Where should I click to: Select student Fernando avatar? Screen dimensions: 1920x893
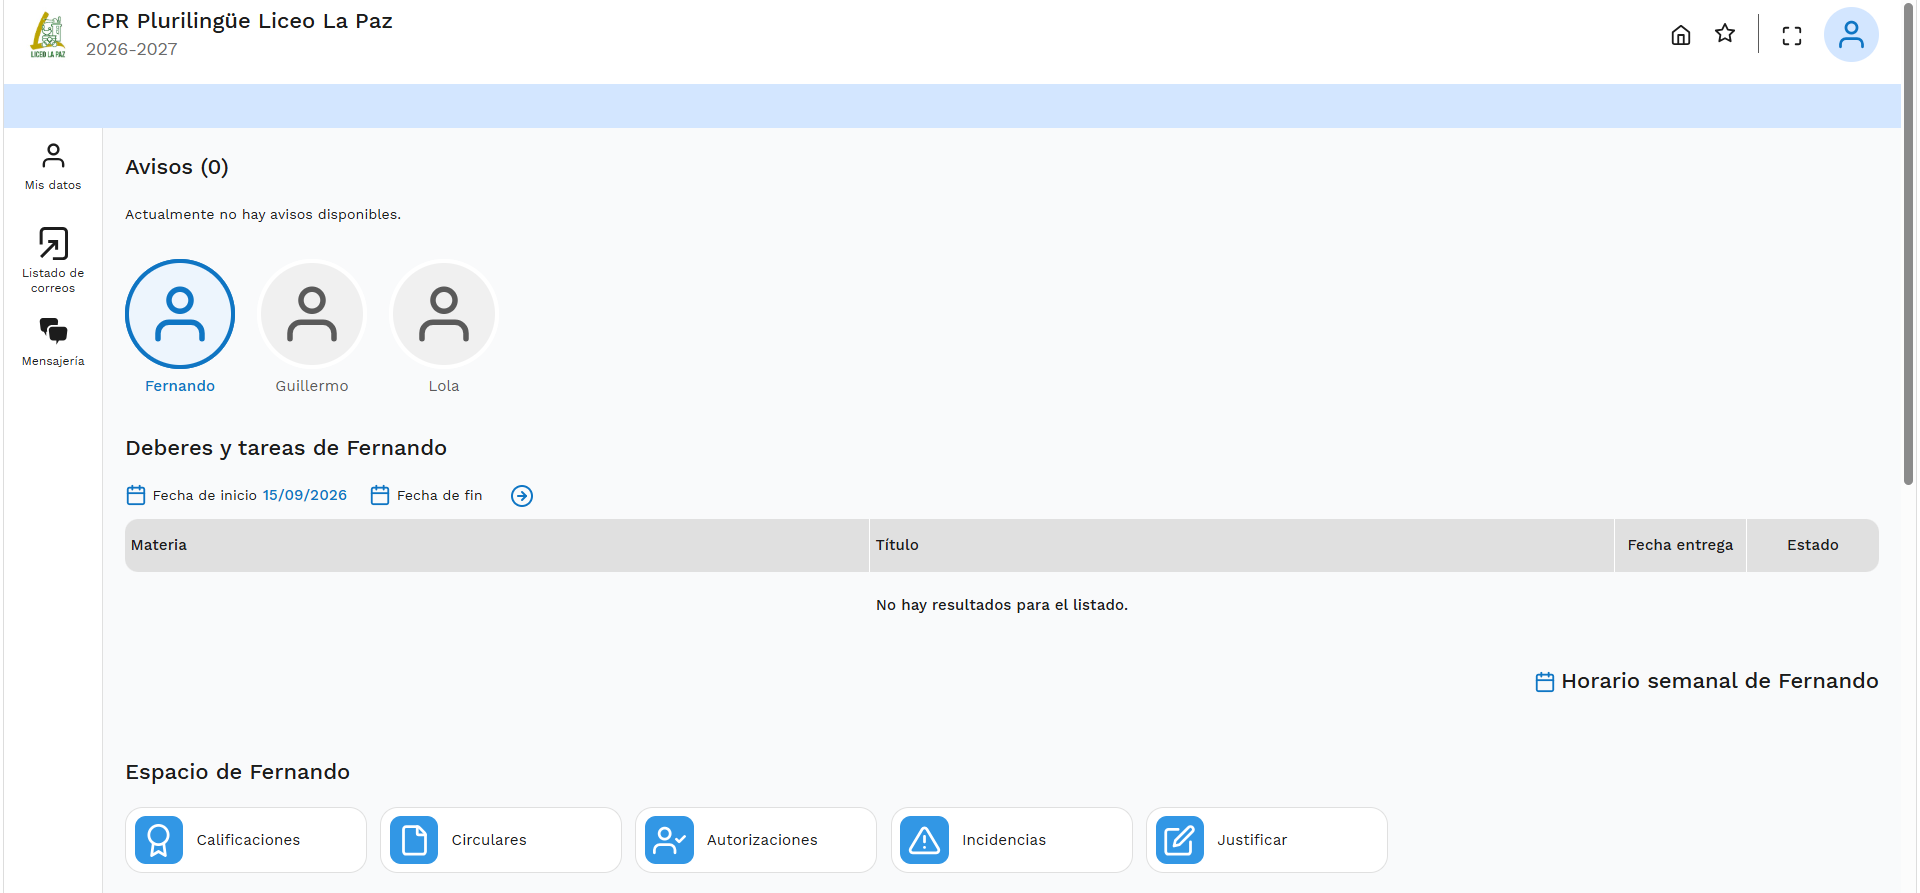coord(180,314)
